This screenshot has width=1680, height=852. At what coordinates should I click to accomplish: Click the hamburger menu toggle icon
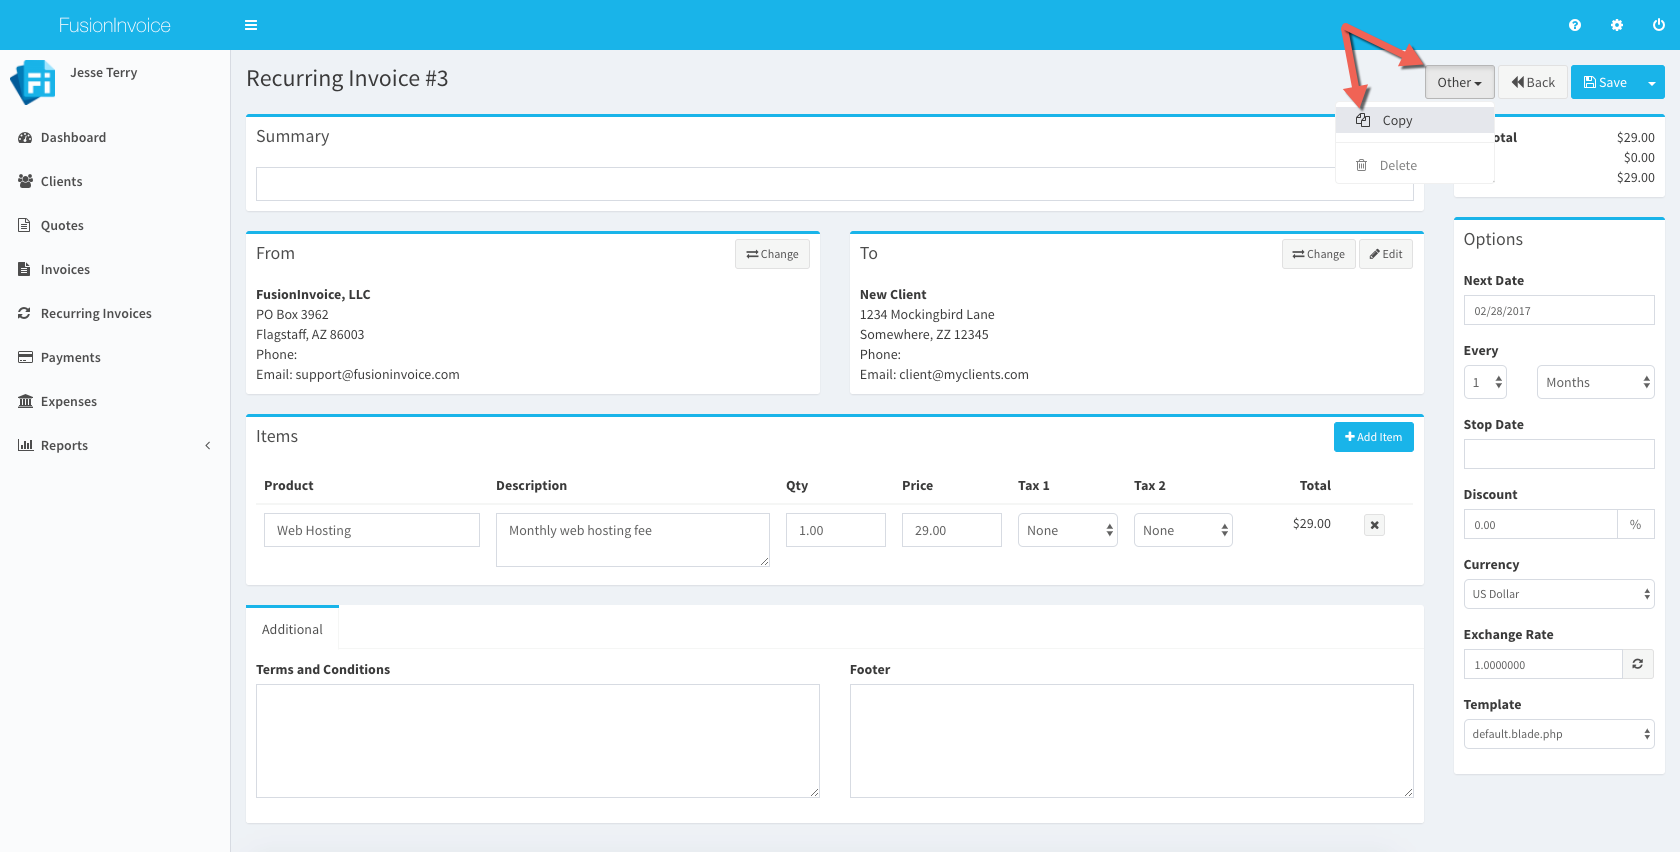coord(251,25)
